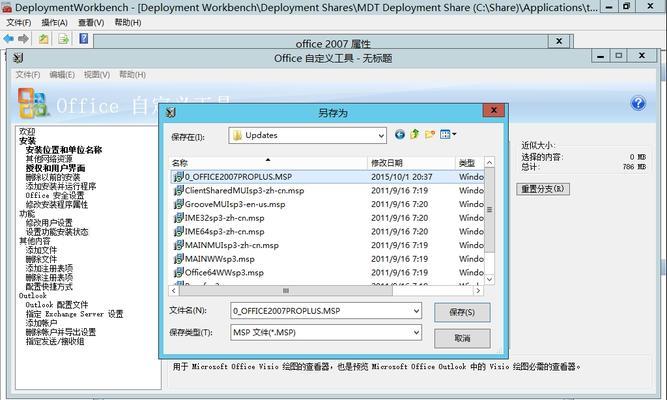Go up one level in Save As dialog
Image resolution: width=667 pixels, height=400 pixels.
click(415, 135)
